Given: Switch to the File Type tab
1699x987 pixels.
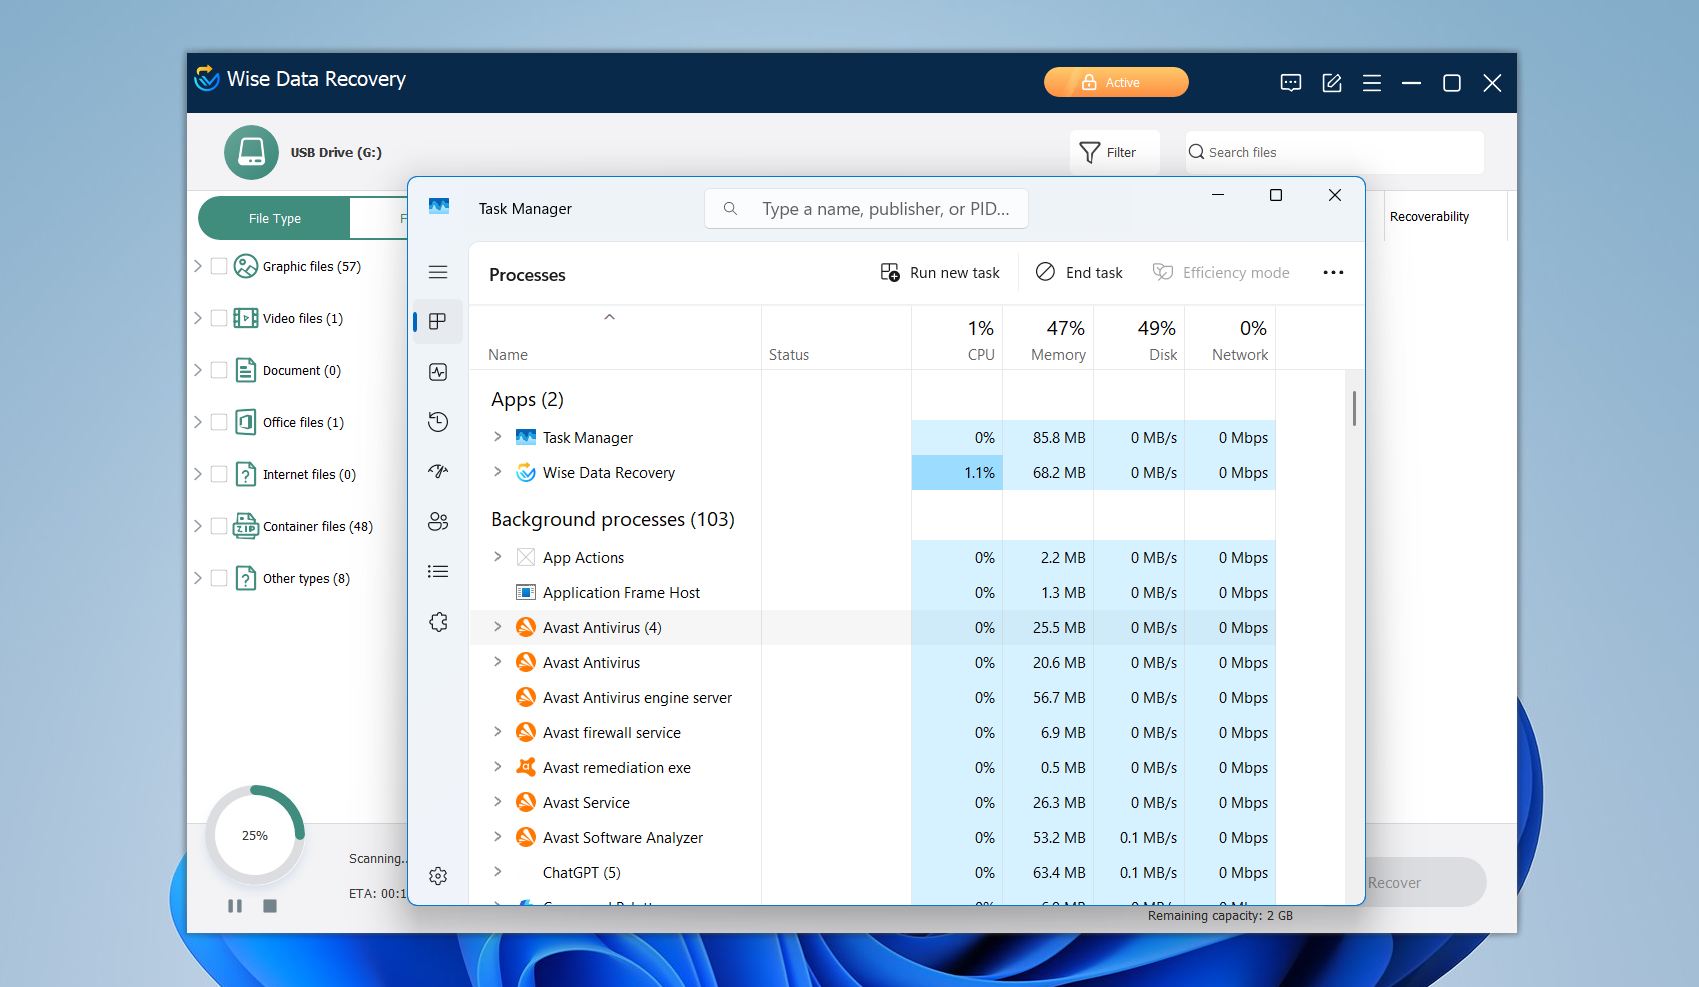Looking at the screenshot, I should coord(273,217).
